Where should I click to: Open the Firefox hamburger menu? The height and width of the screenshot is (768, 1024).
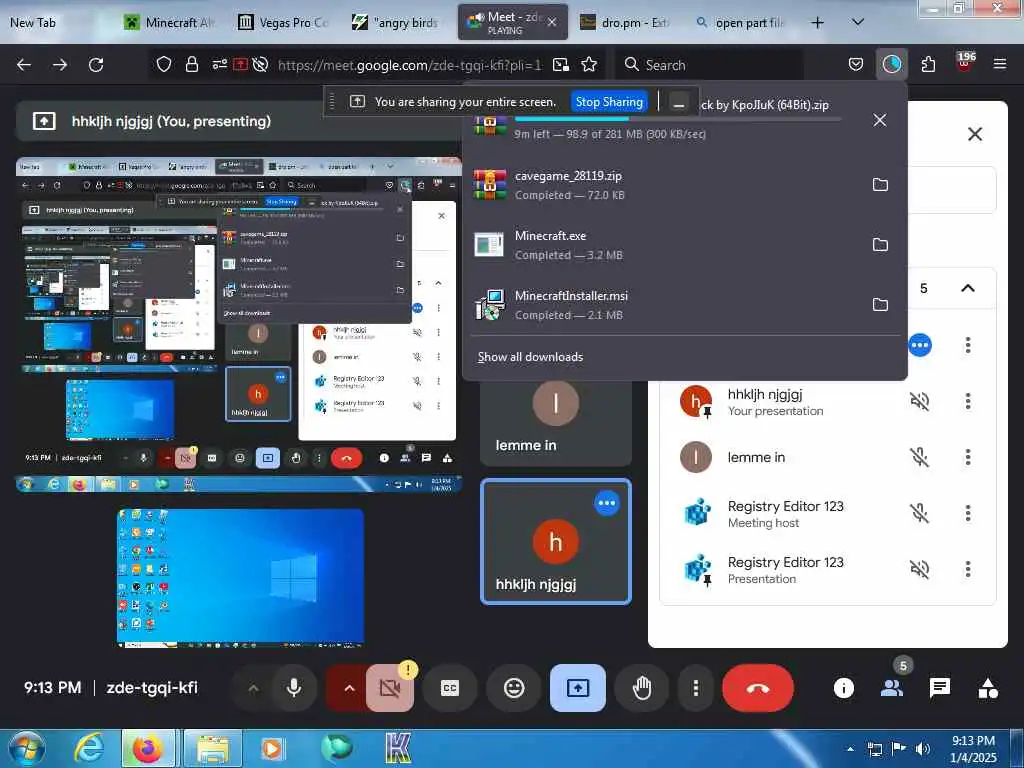[999, 64]
